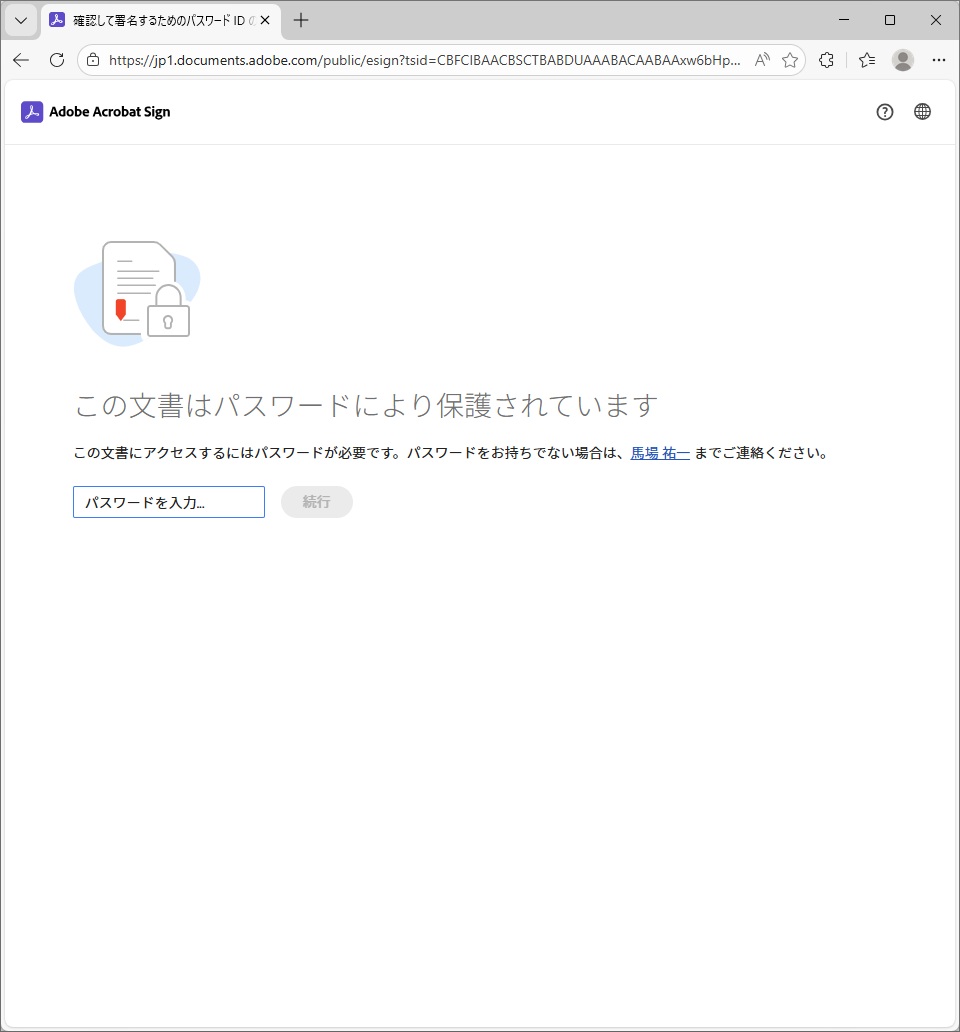
Task: Reload the page with the refresh icon
Action: (x=57, y=60)
